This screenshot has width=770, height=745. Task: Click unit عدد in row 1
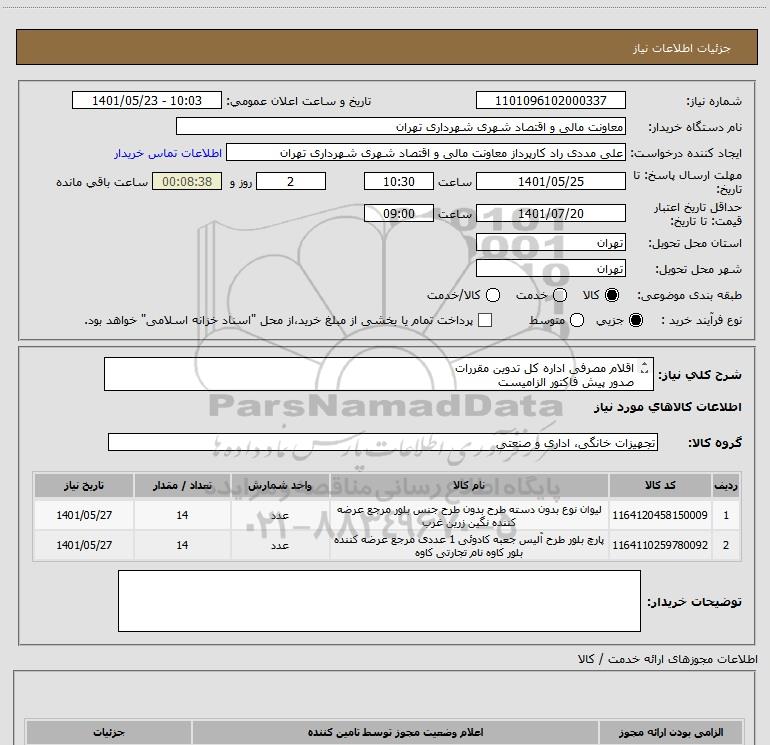tap(280, 516)
